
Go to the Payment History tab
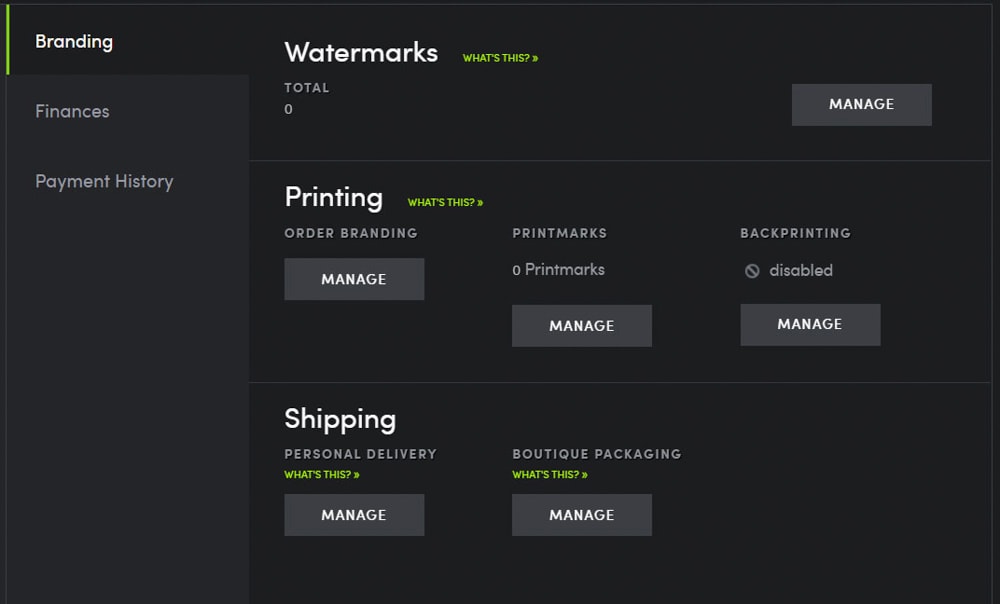[104, 181]
